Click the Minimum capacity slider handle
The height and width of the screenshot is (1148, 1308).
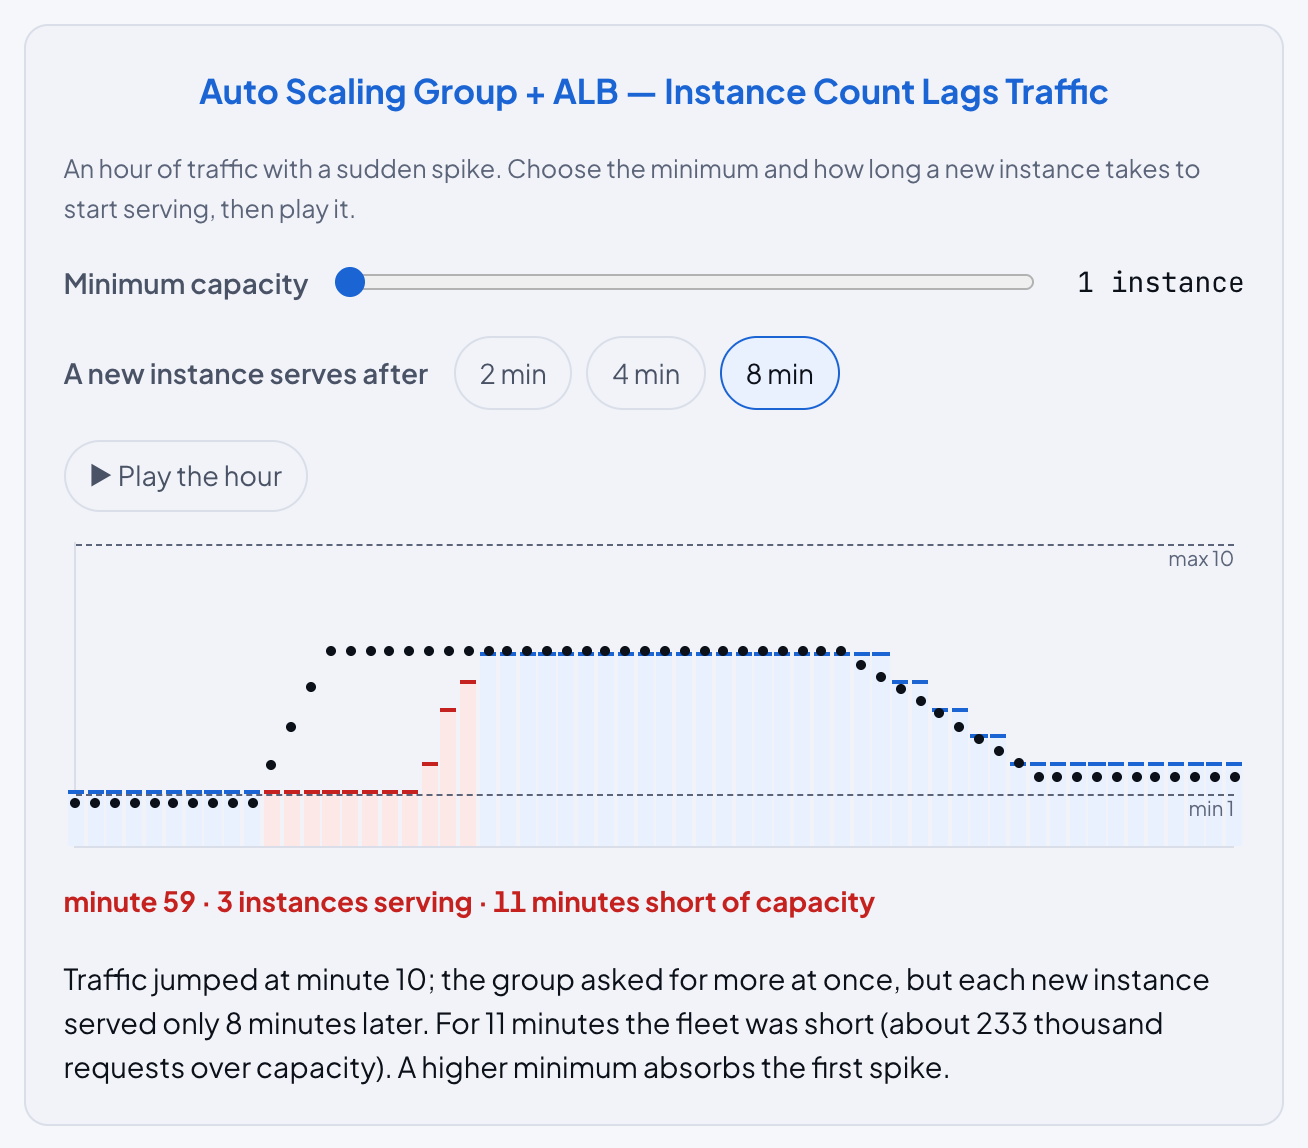(350, 283)
